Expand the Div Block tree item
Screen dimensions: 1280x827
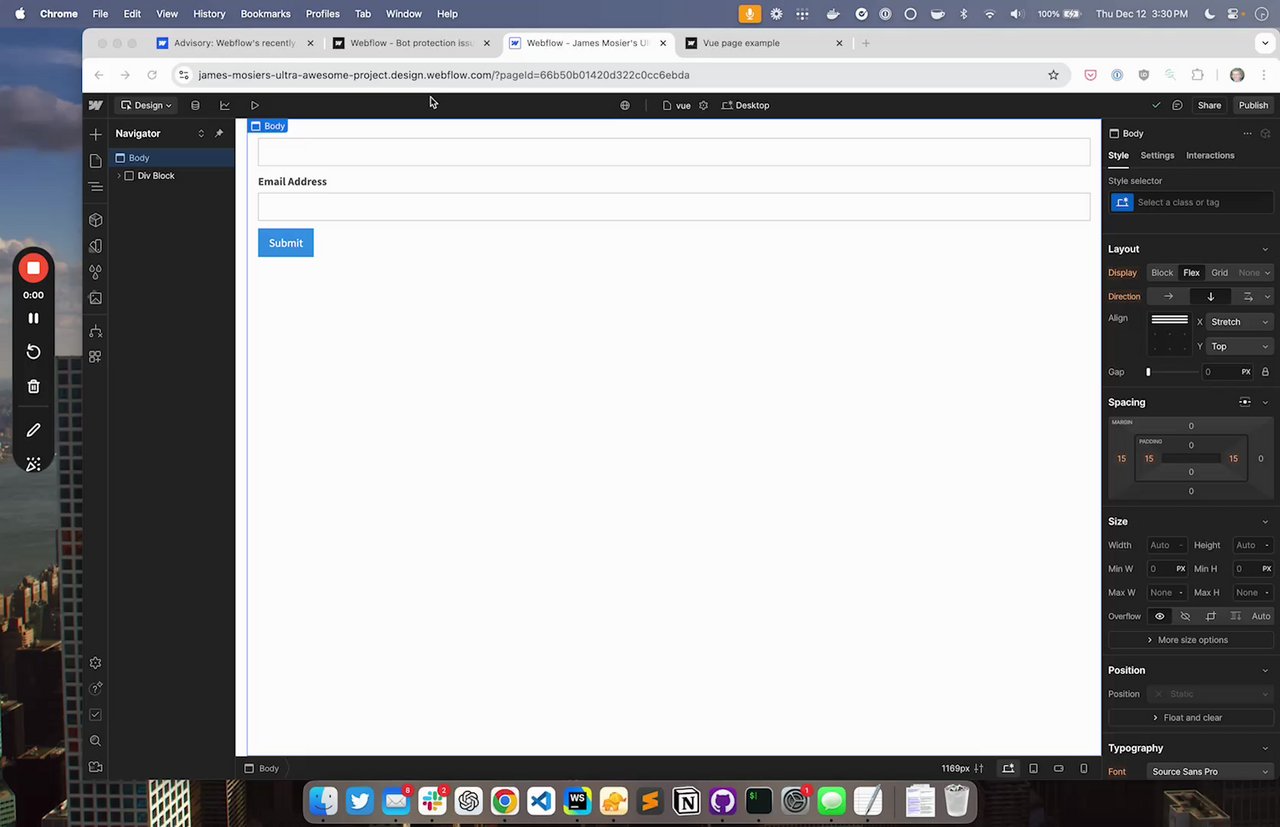[x=119, y=176]
